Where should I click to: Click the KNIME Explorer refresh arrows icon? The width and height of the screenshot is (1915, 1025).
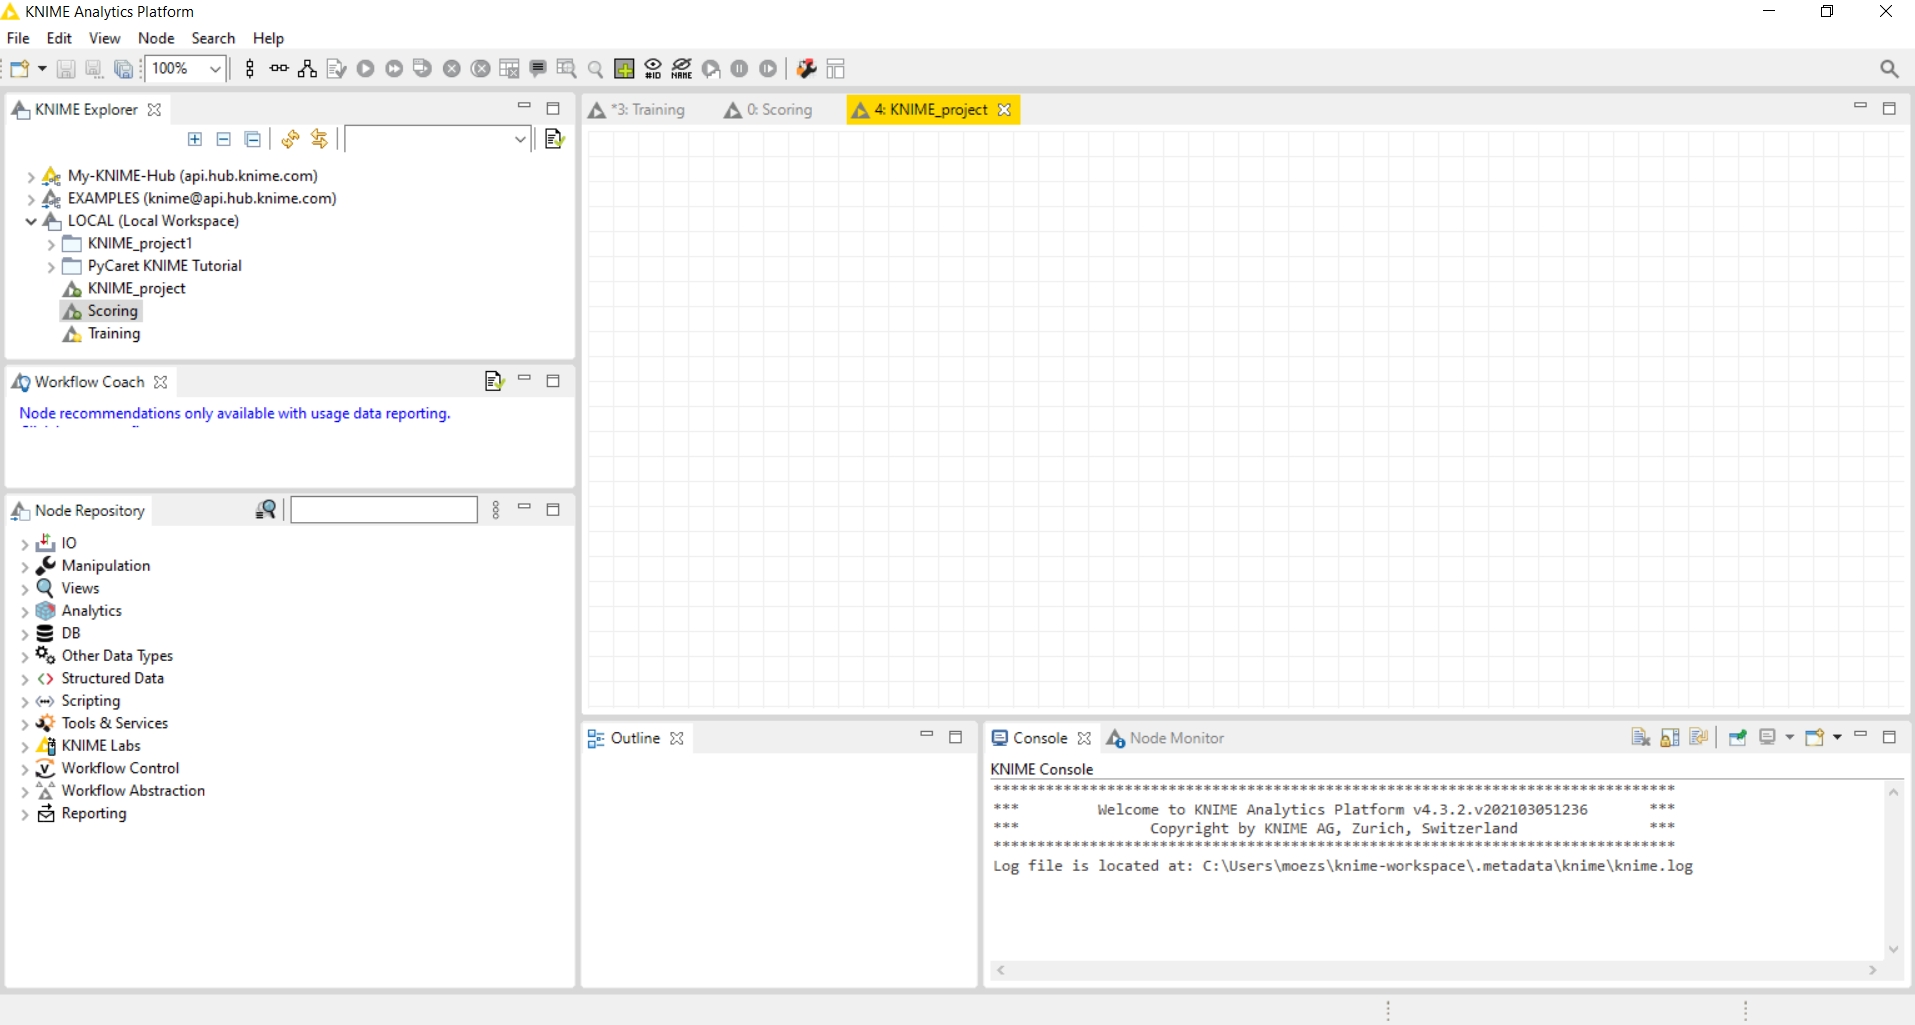coord(290,139)
